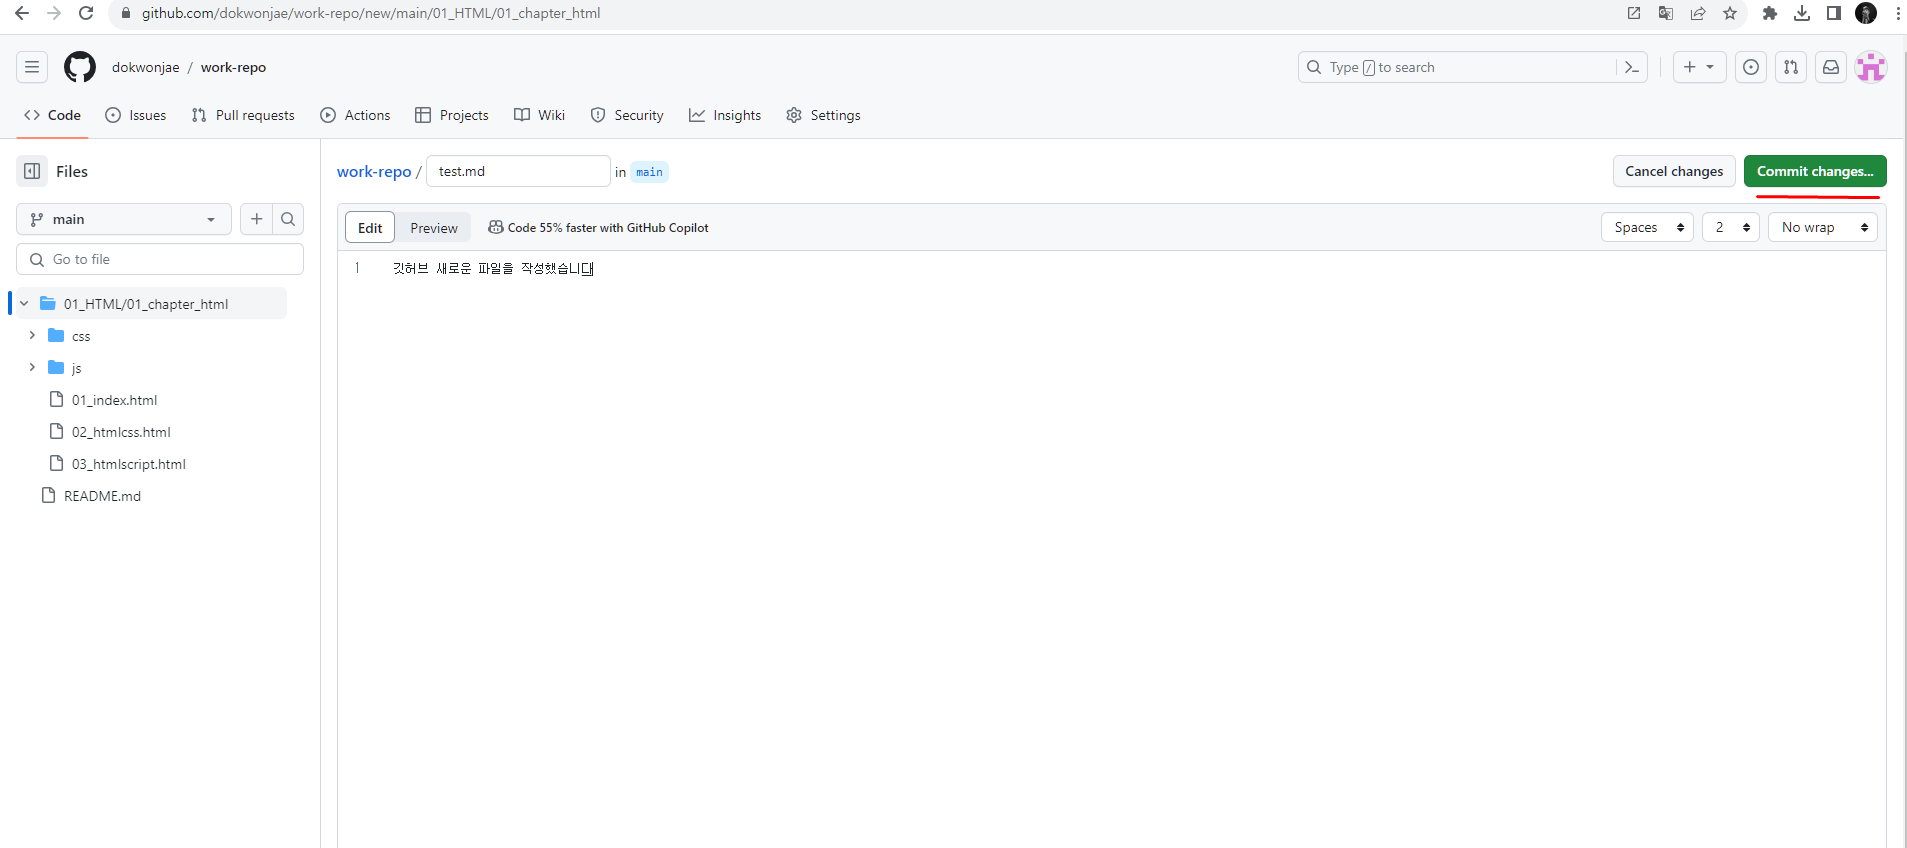Add a file with the plus button
The width and height of the screenshot is (1907, 848).
(257, 219)
